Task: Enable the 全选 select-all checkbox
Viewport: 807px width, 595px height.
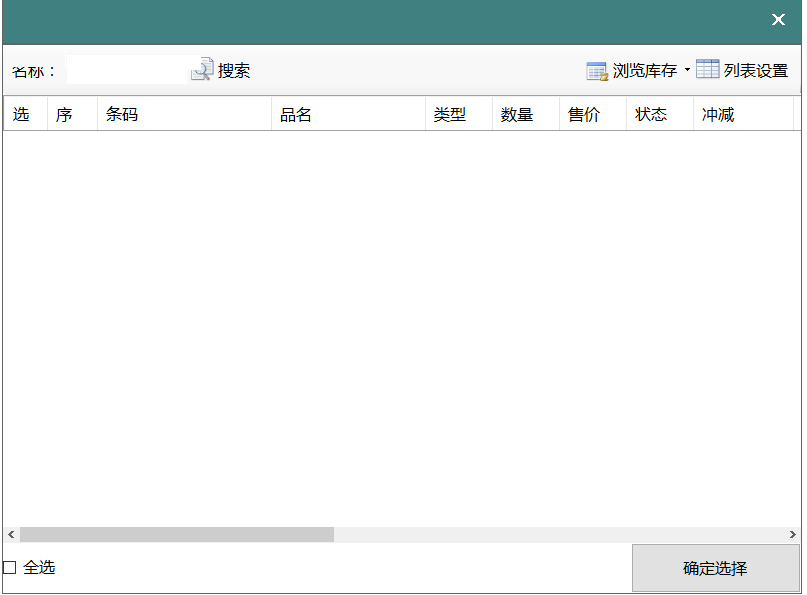Action: pyautogui.click(x=9, y=567)
